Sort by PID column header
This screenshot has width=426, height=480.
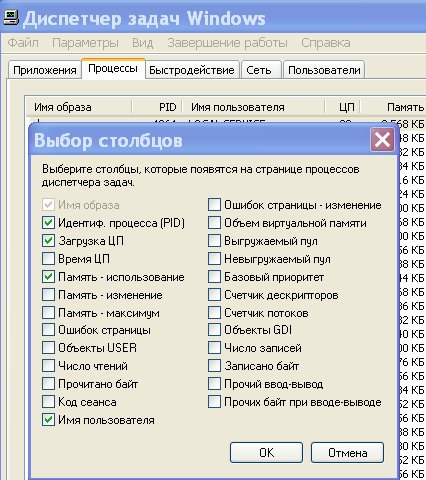pyautogui.click(x=157, y=107)
